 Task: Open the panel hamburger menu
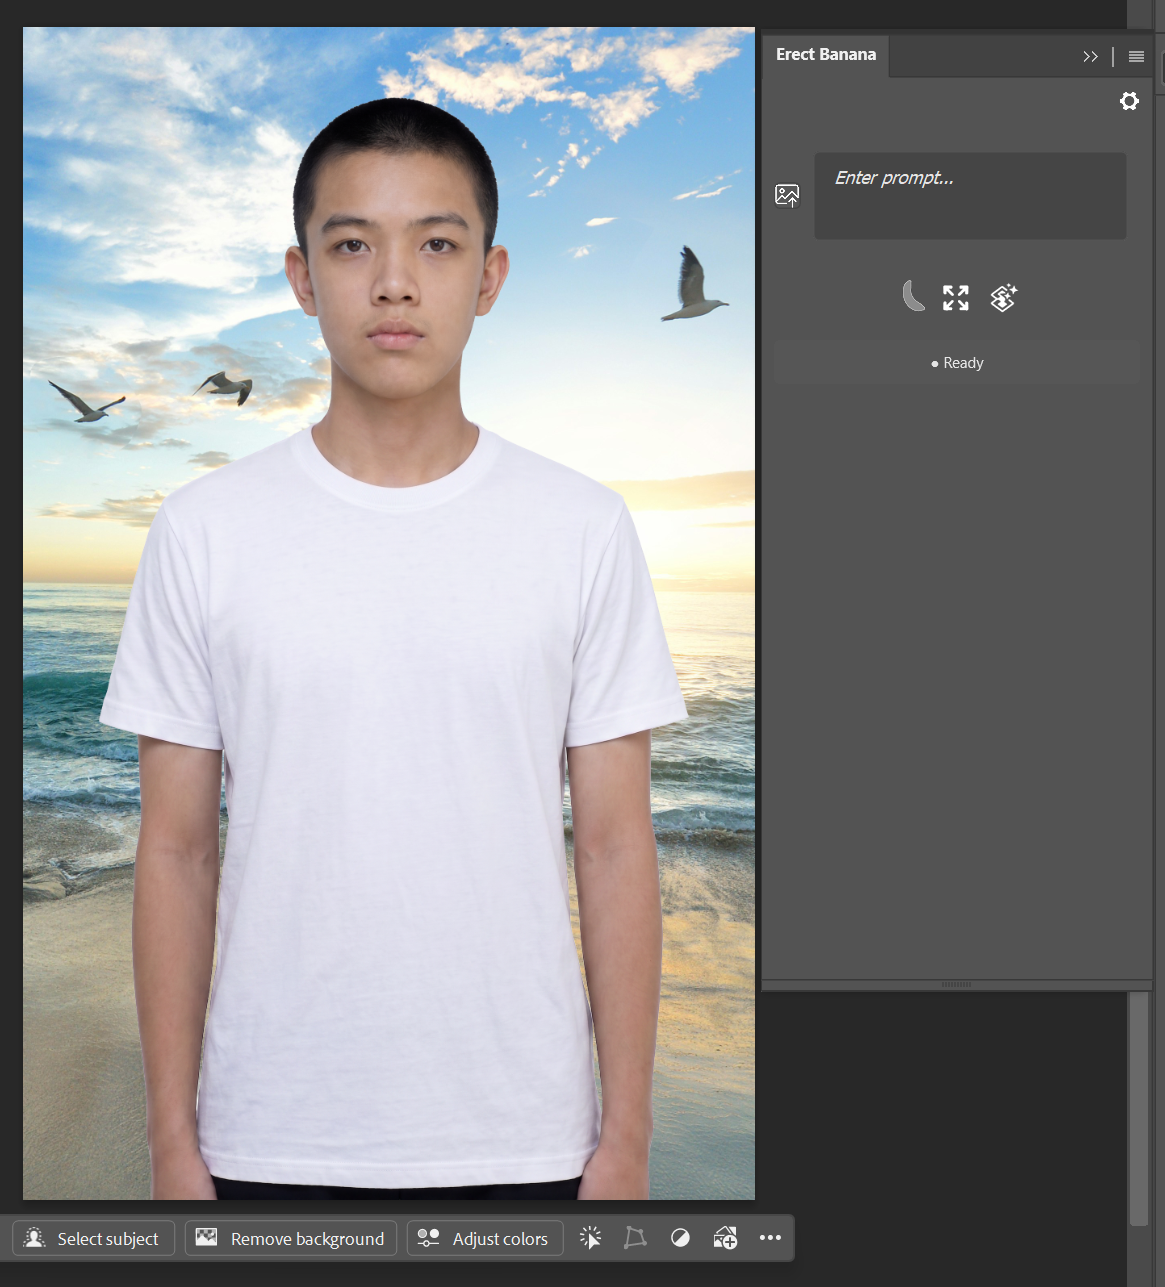pos(1136,57)
